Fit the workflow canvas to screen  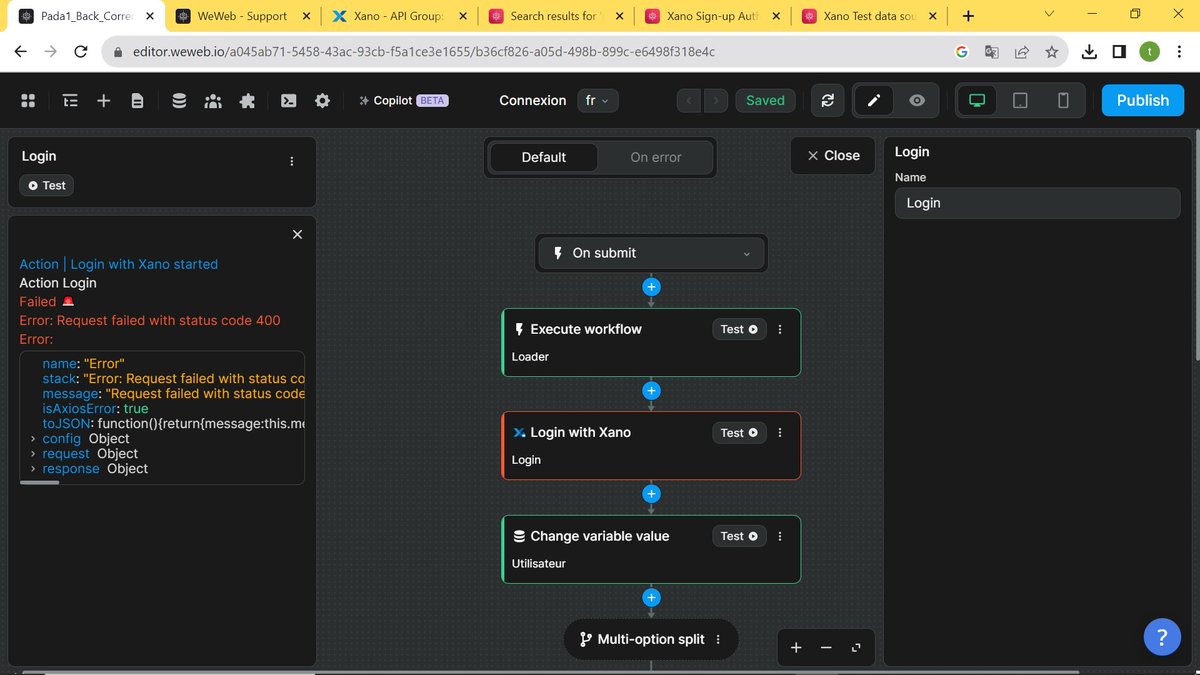(856, 648)
